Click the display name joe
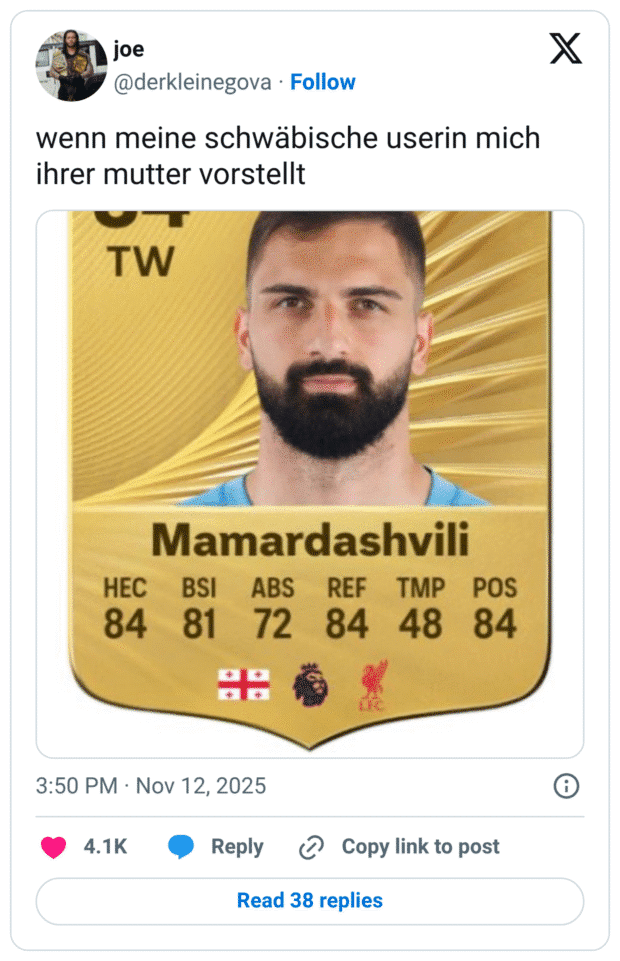The image size is (620, 961). tap(129, 49)
